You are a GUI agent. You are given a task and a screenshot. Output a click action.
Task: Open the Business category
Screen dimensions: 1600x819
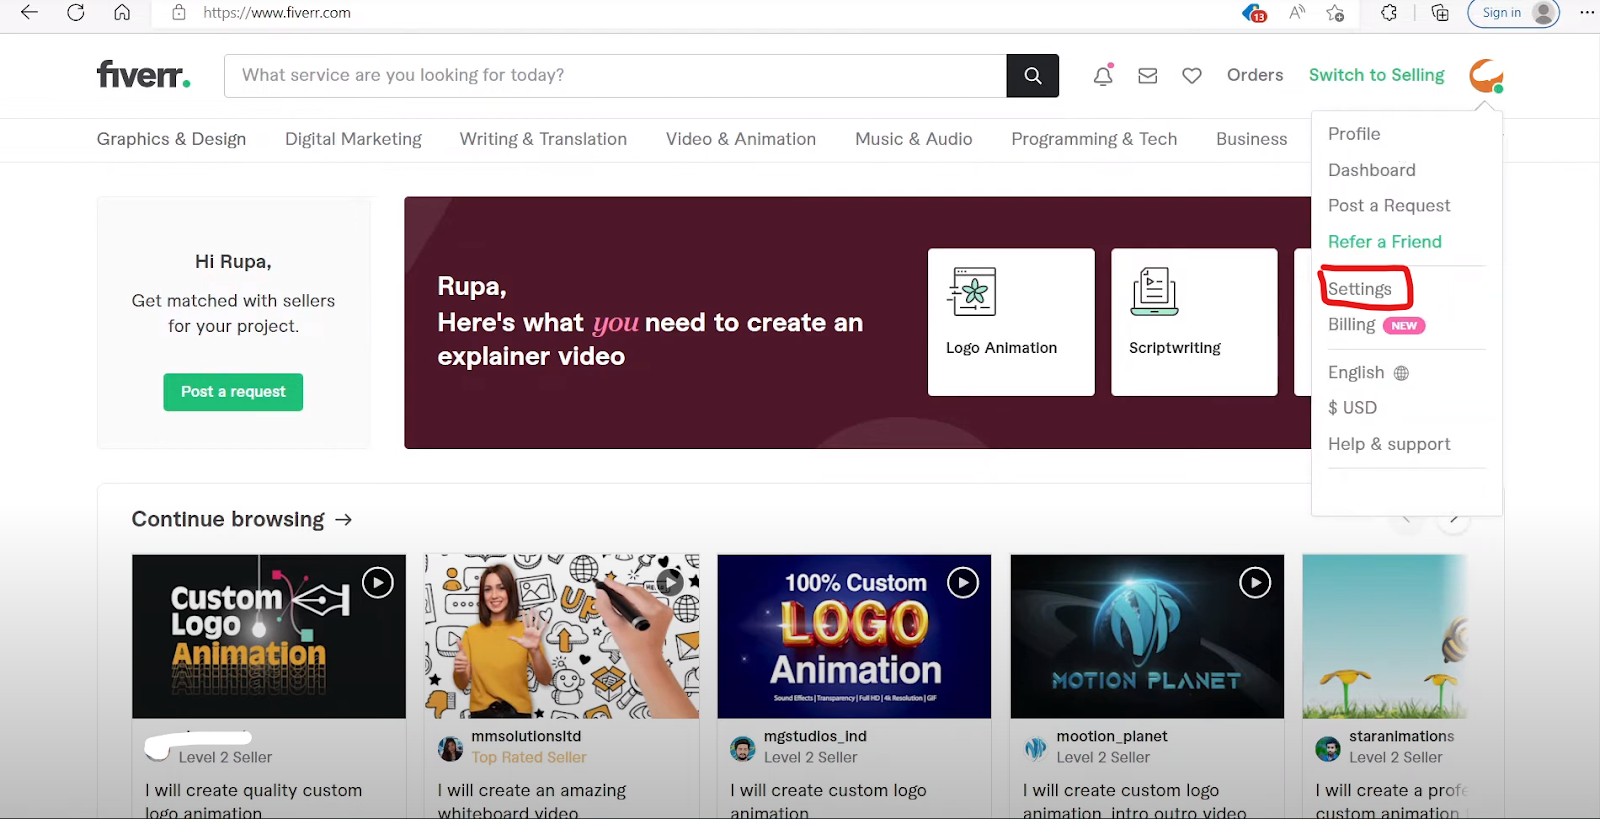tap(1252, 139)
